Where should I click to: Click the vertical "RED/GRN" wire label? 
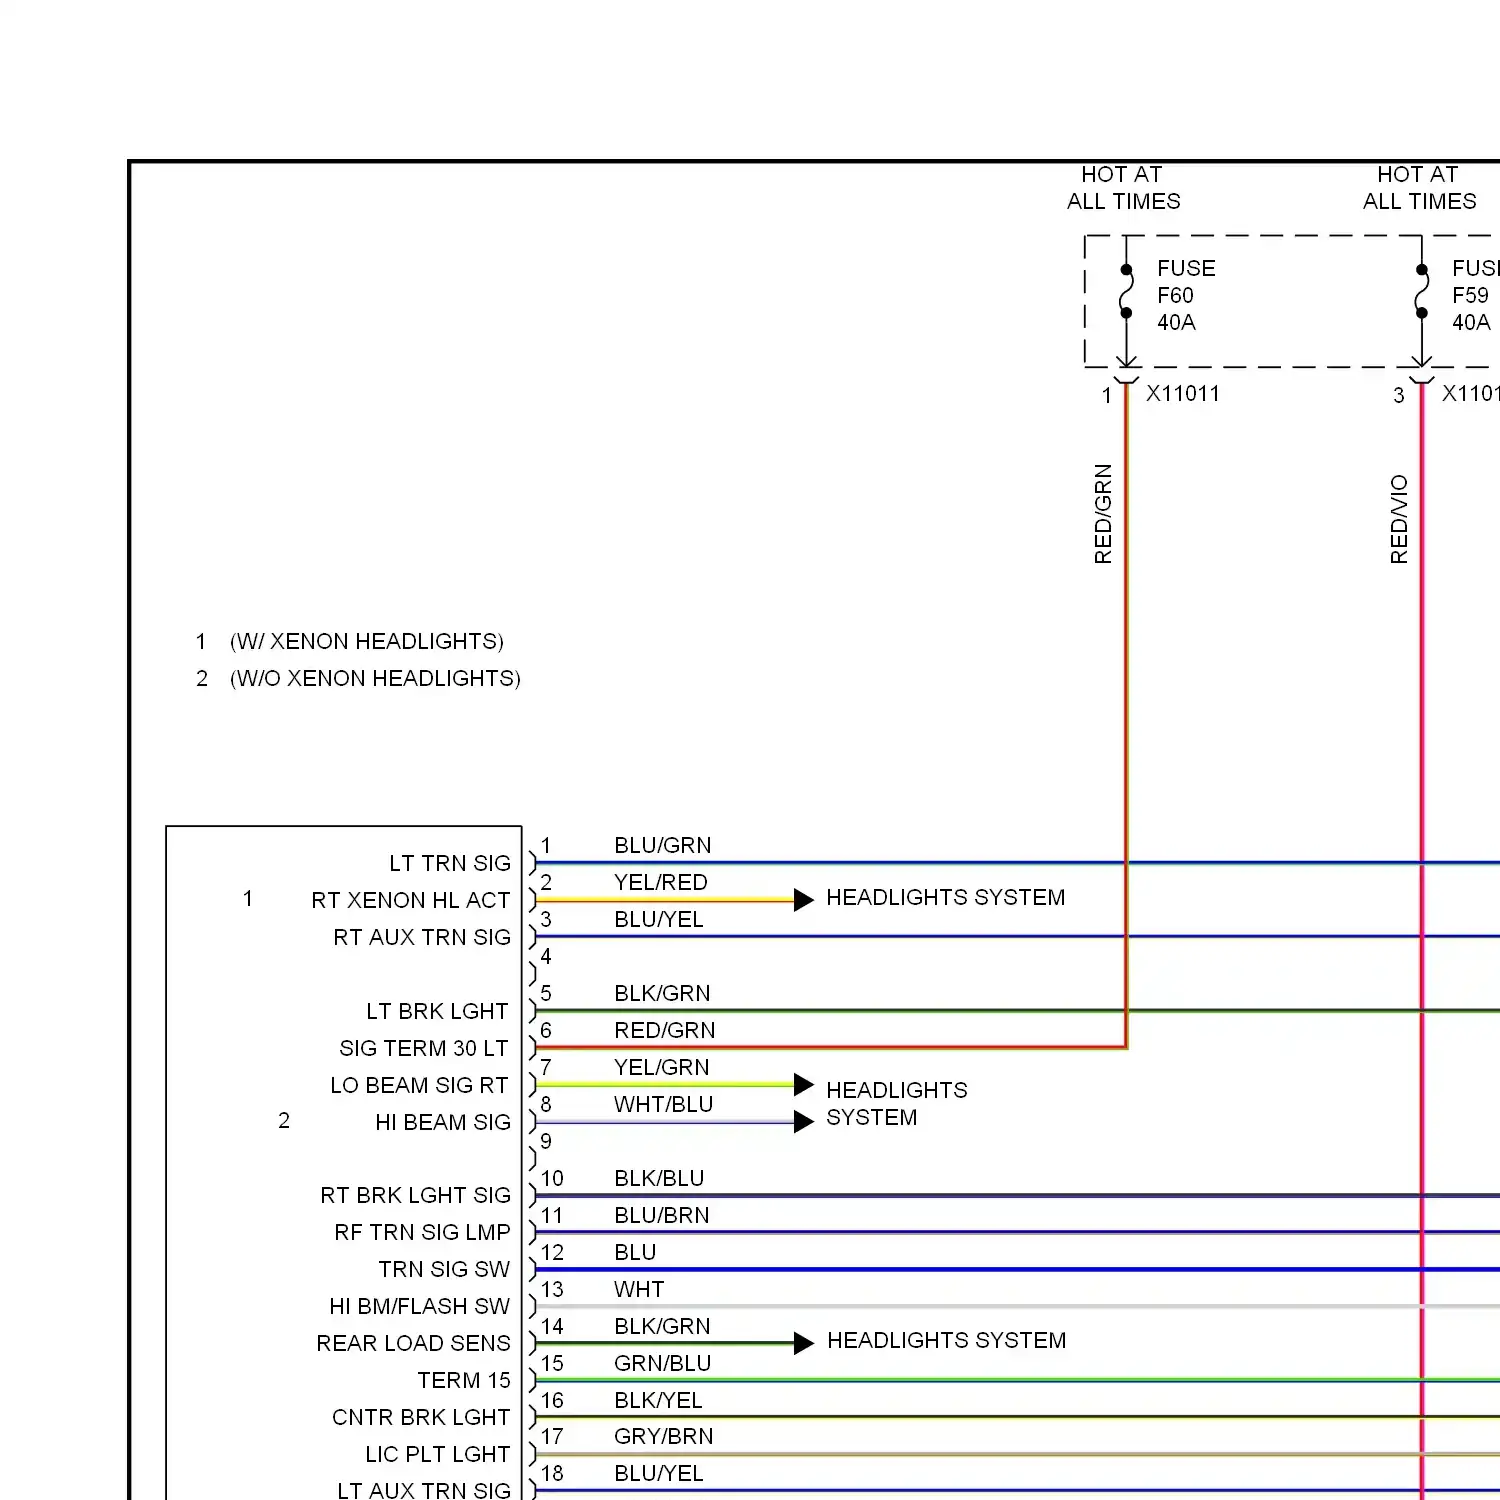coord(1103,514)
